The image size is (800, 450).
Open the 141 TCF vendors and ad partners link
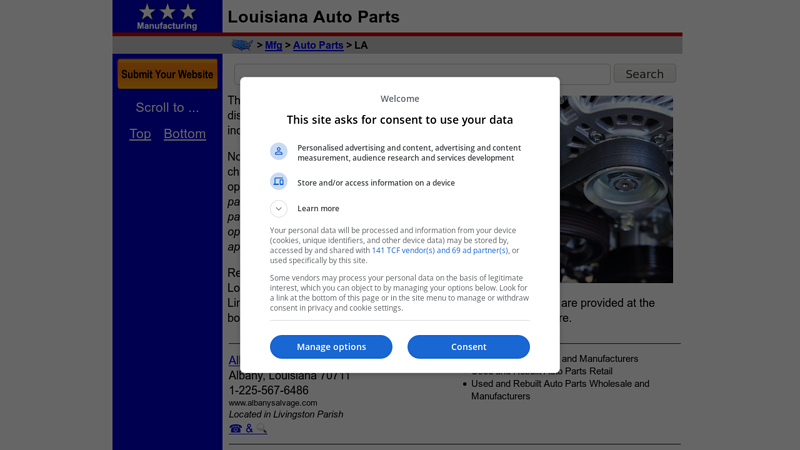click(440, 250)
